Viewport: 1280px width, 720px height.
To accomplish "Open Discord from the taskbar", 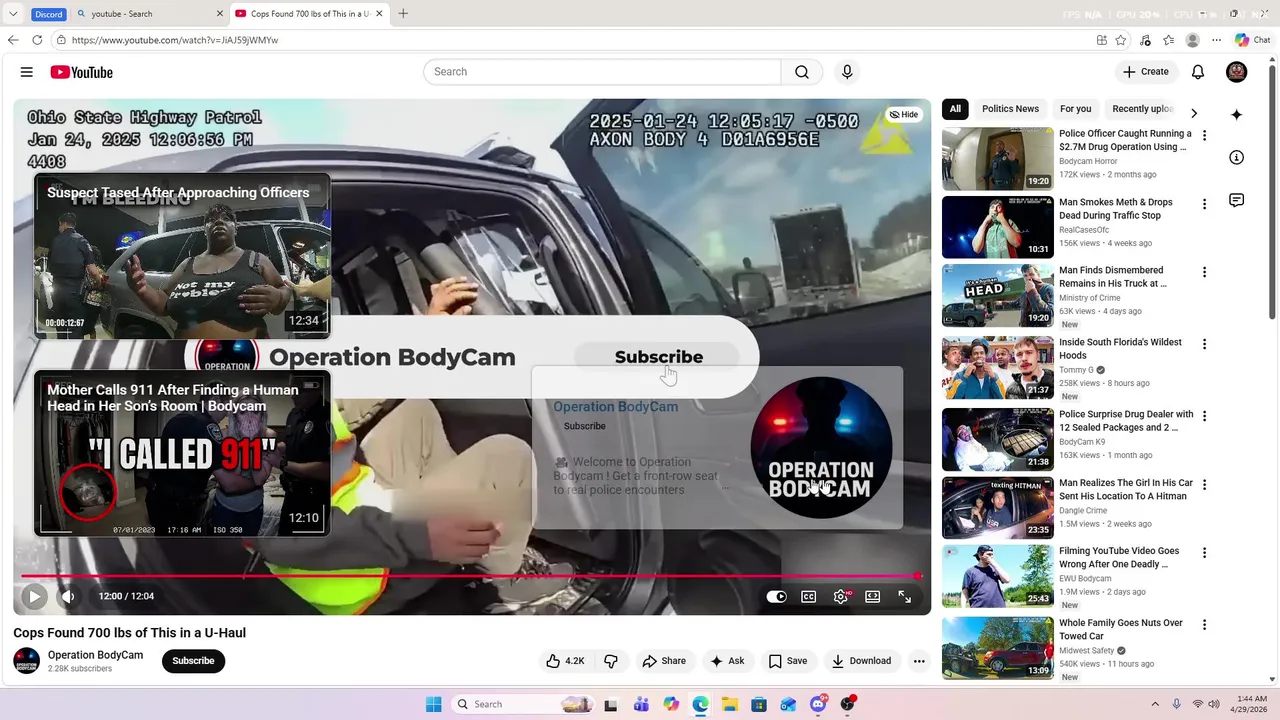I will [818, 704].
